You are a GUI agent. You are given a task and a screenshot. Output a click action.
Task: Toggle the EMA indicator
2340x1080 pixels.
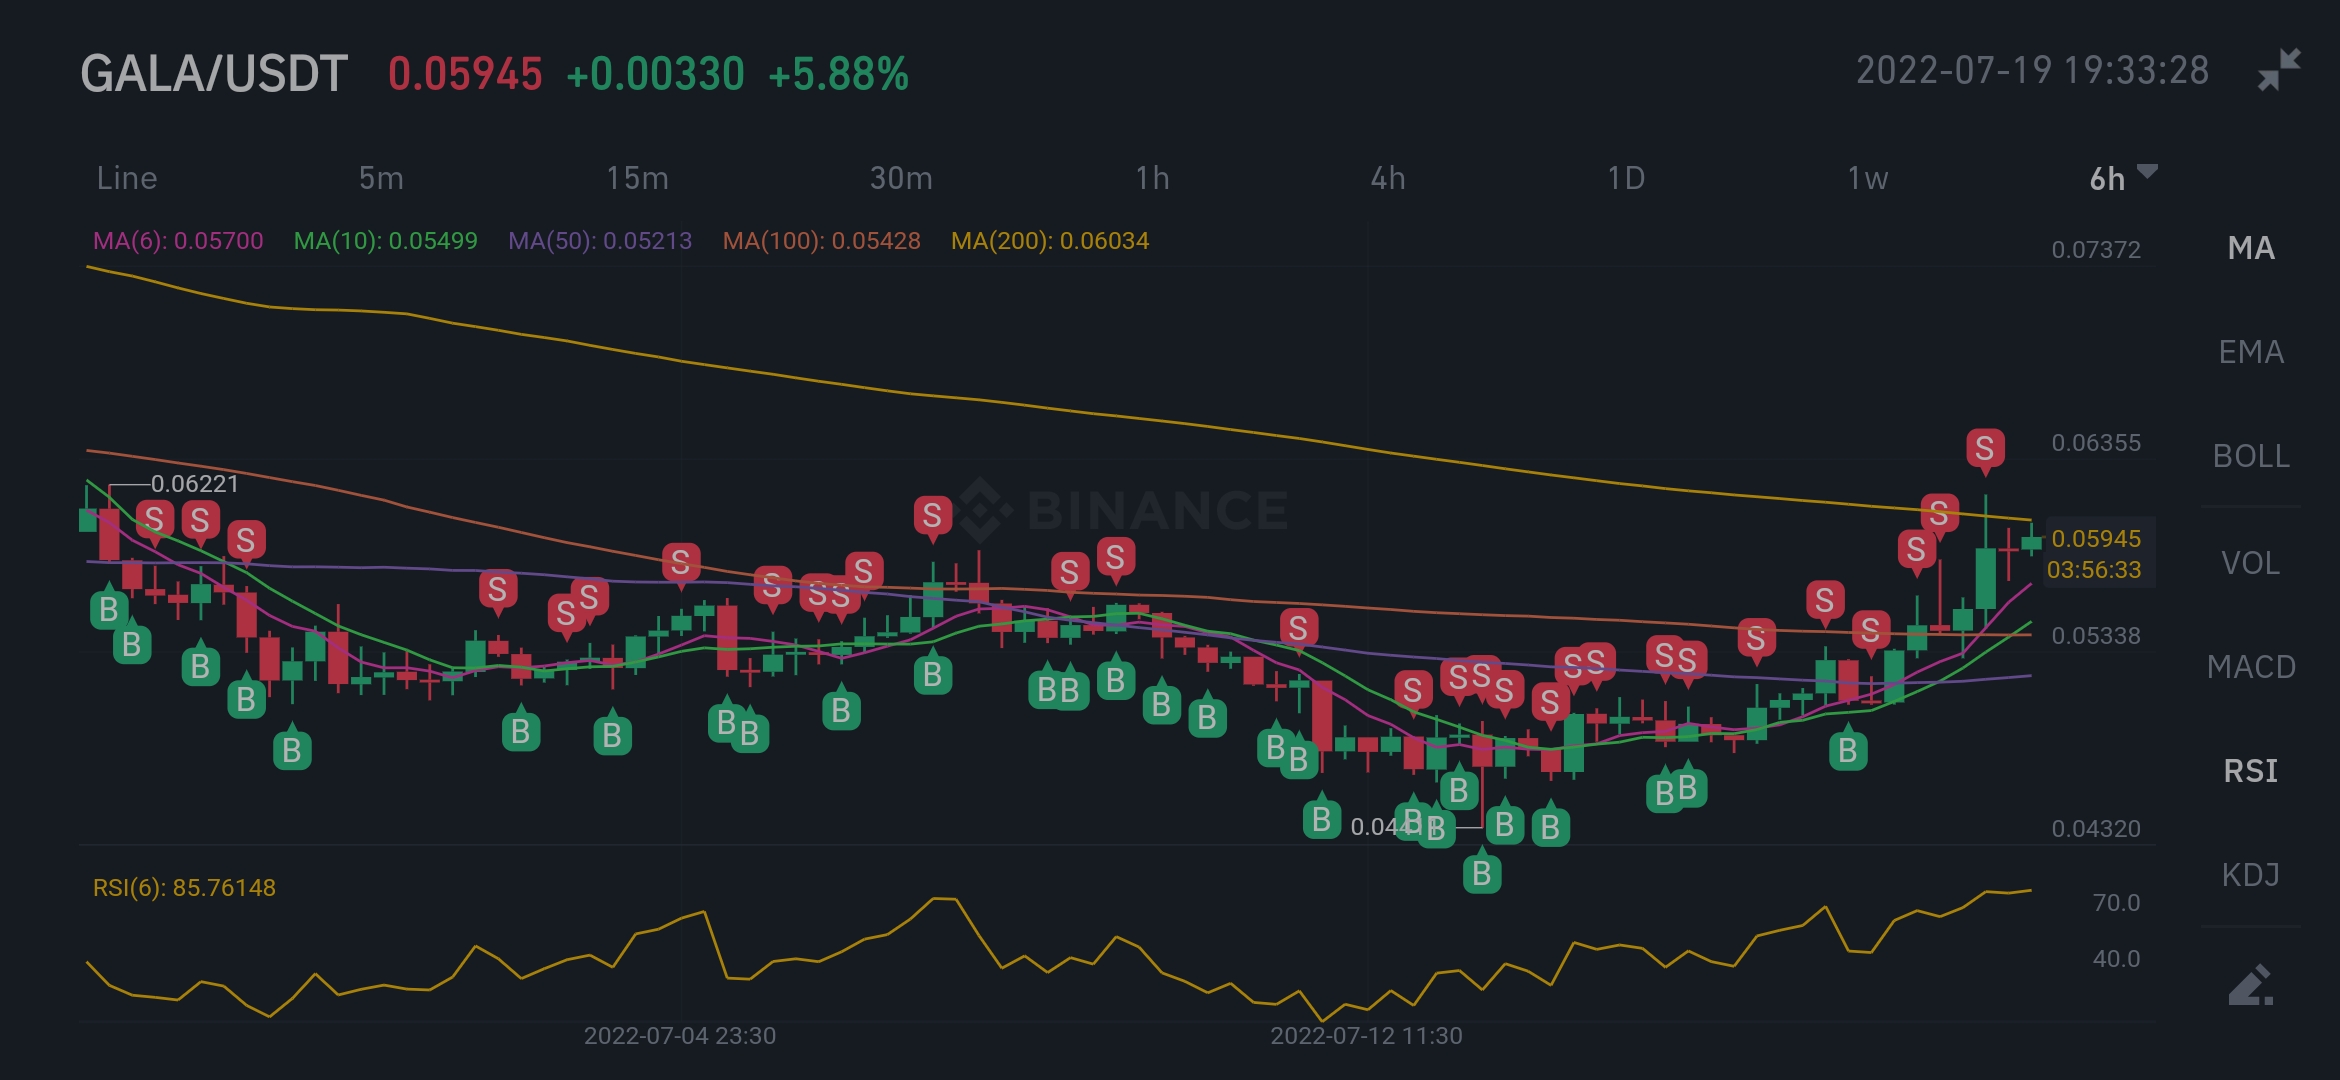point(2251,352)
